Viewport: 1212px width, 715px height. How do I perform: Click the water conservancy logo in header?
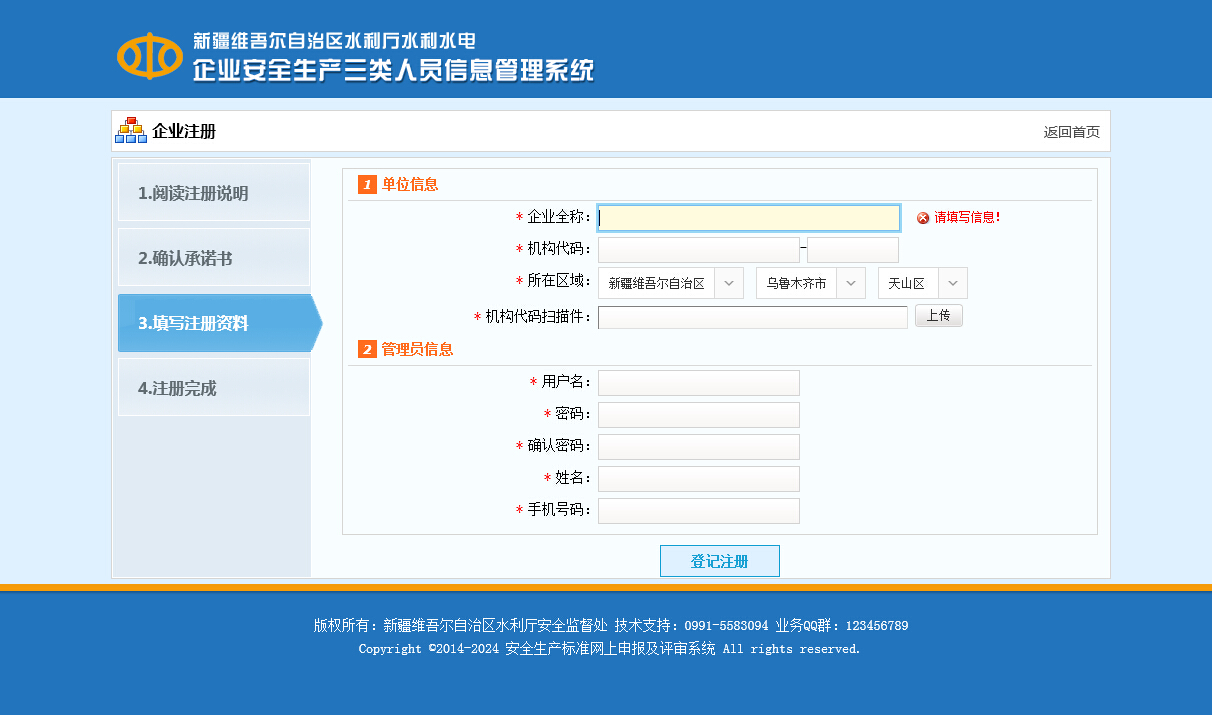tap(150, 55)
